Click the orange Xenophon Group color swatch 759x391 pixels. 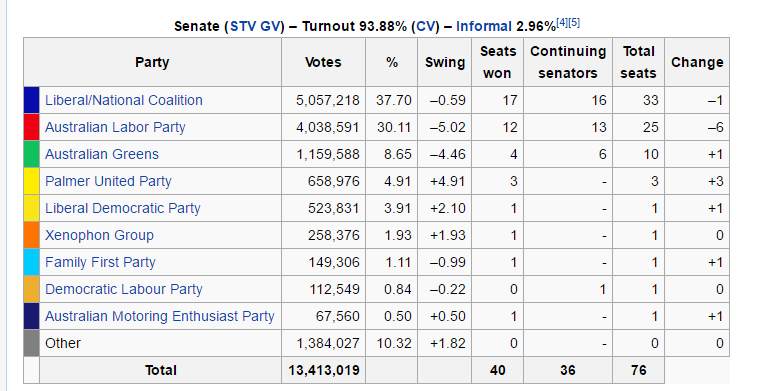31,235
